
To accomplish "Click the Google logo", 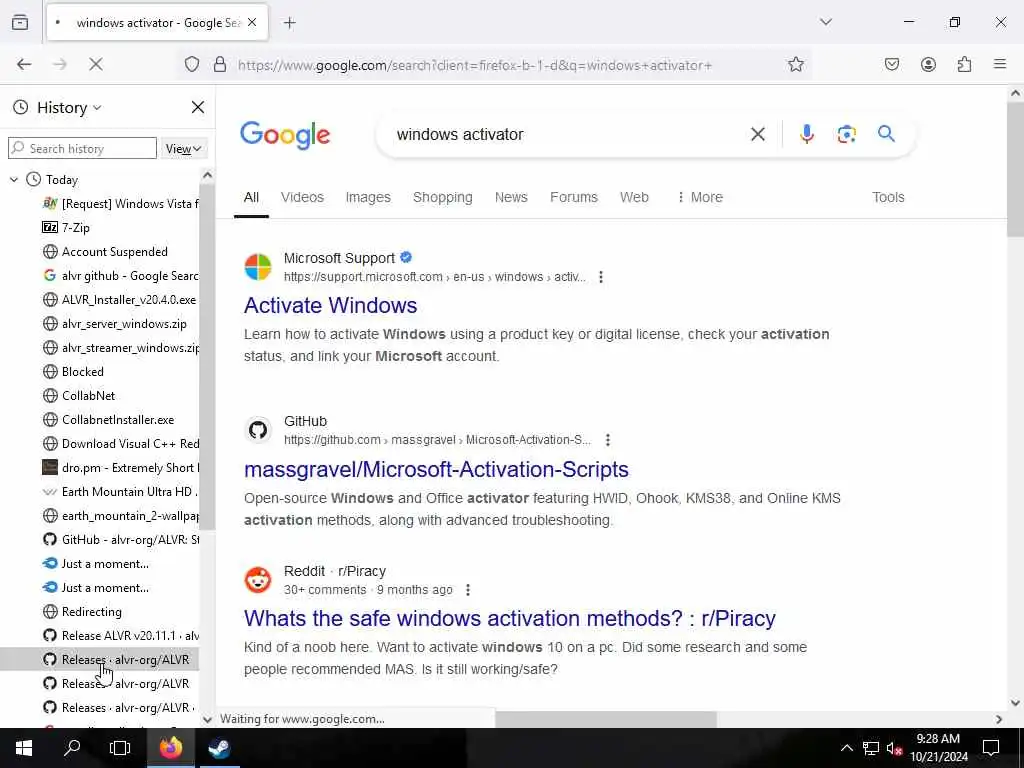I will coord(285,135).
